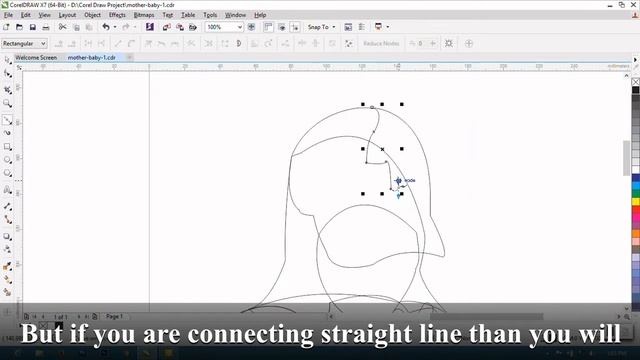Select the Pick tool in toolbox

[7, 60]
